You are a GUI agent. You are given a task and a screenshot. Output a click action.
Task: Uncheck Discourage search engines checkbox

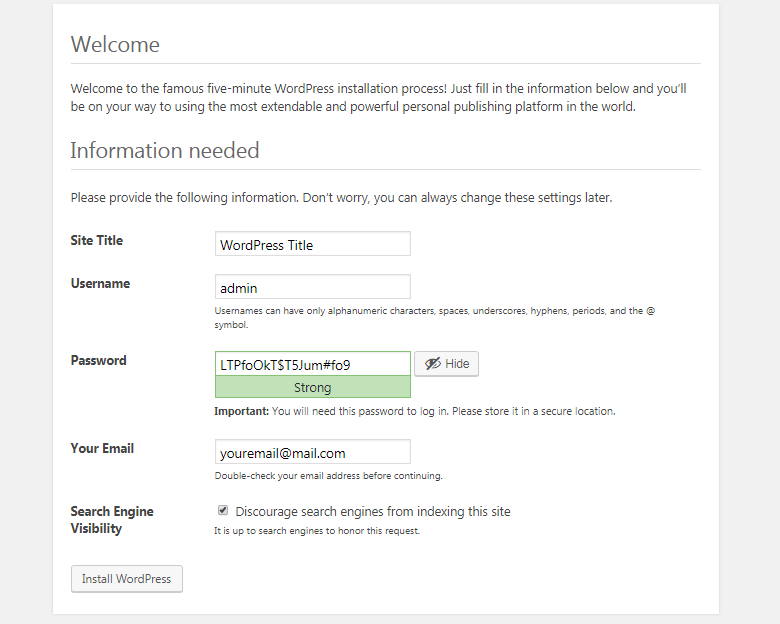(223, 510)
